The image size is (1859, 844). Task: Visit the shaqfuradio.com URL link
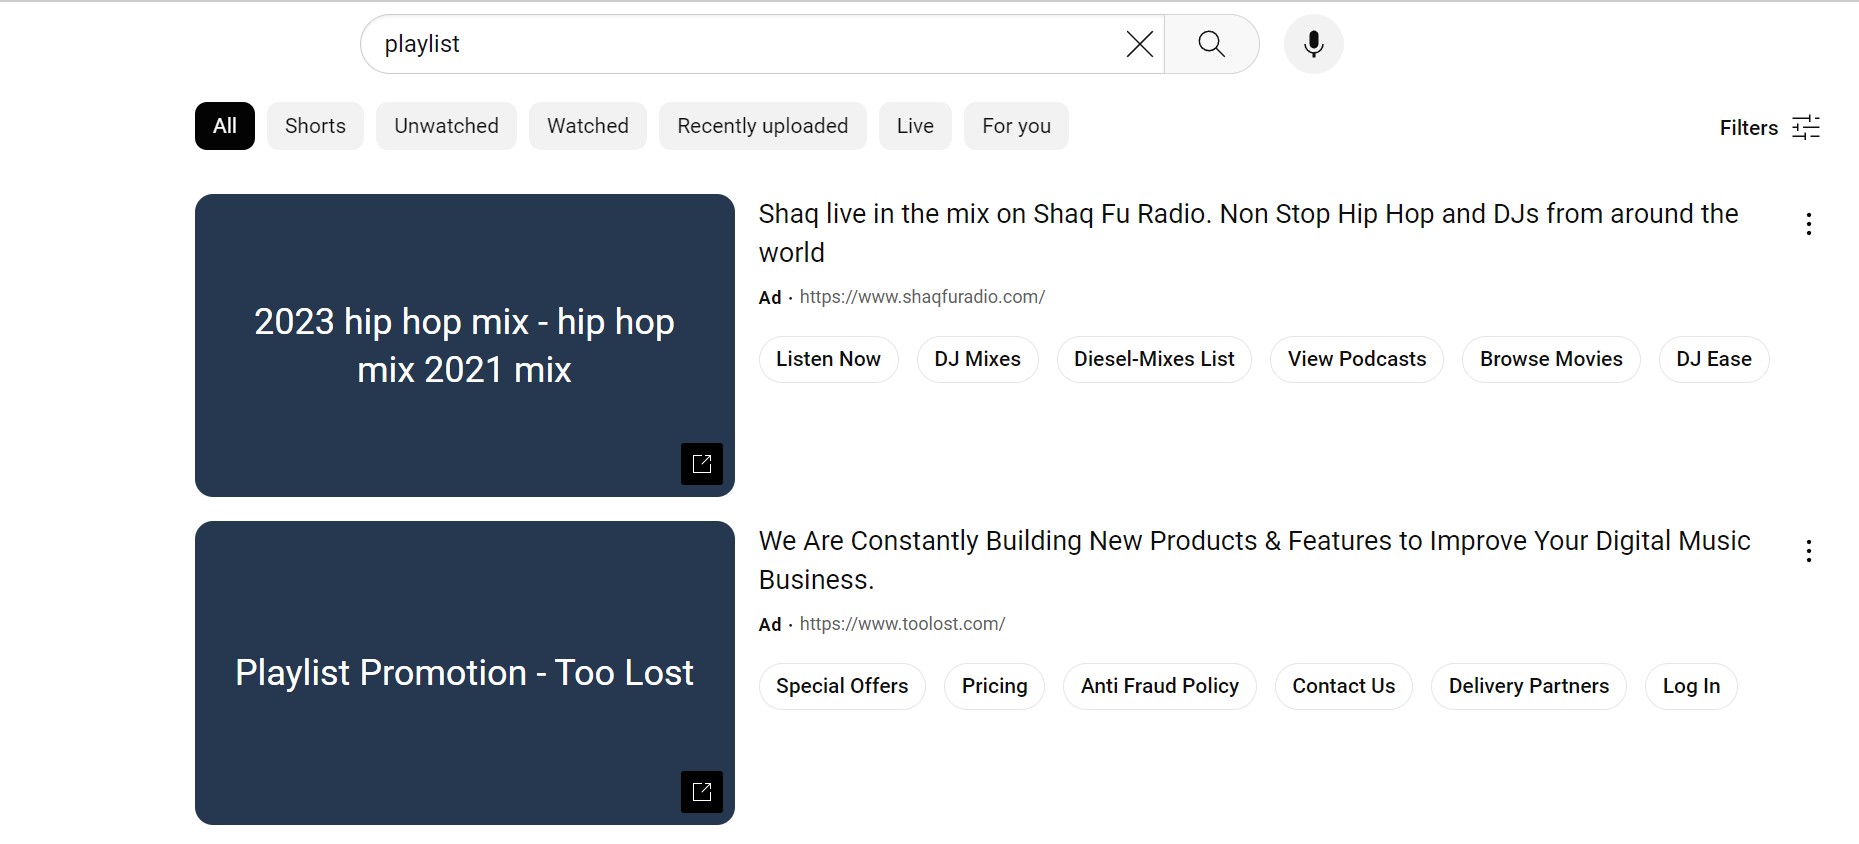tap(922, 297)
